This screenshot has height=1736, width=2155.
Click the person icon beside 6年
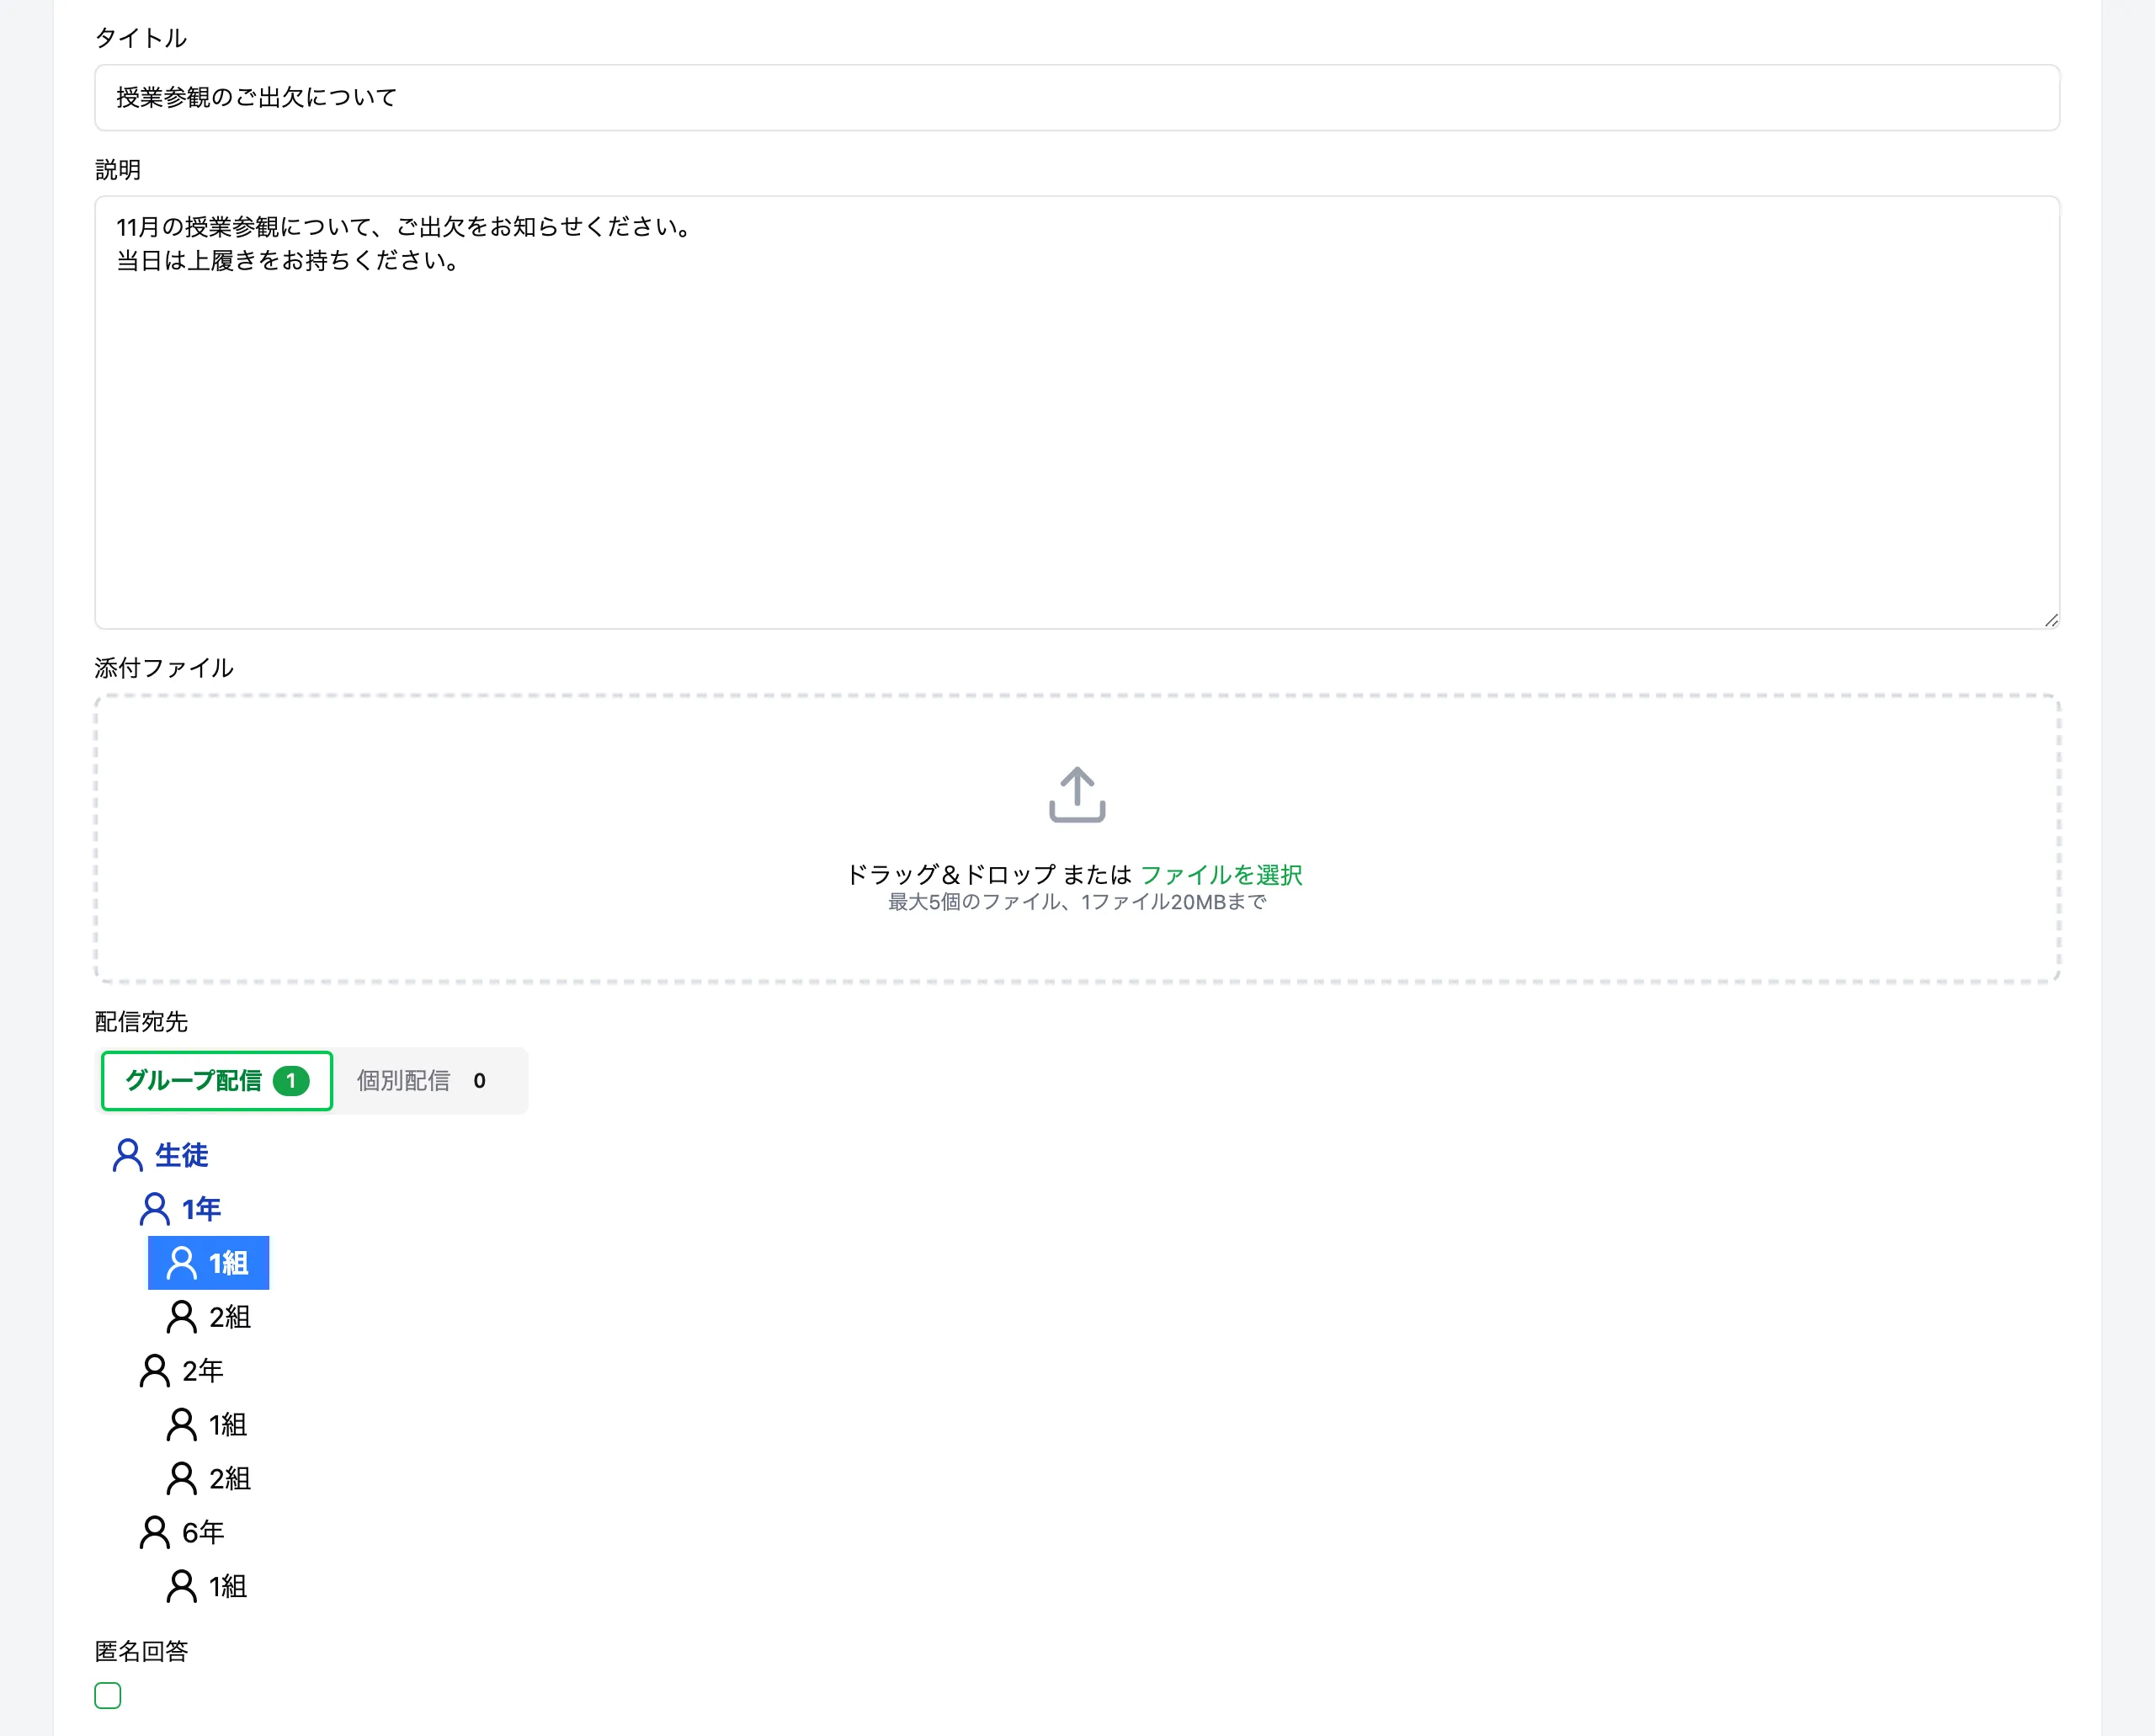point(154,1533)
